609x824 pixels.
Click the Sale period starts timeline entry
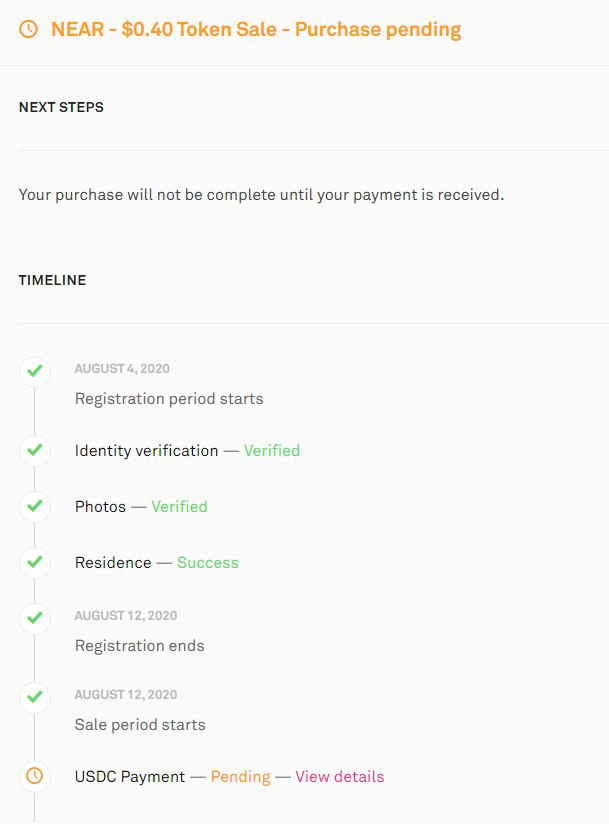[140, 725]
